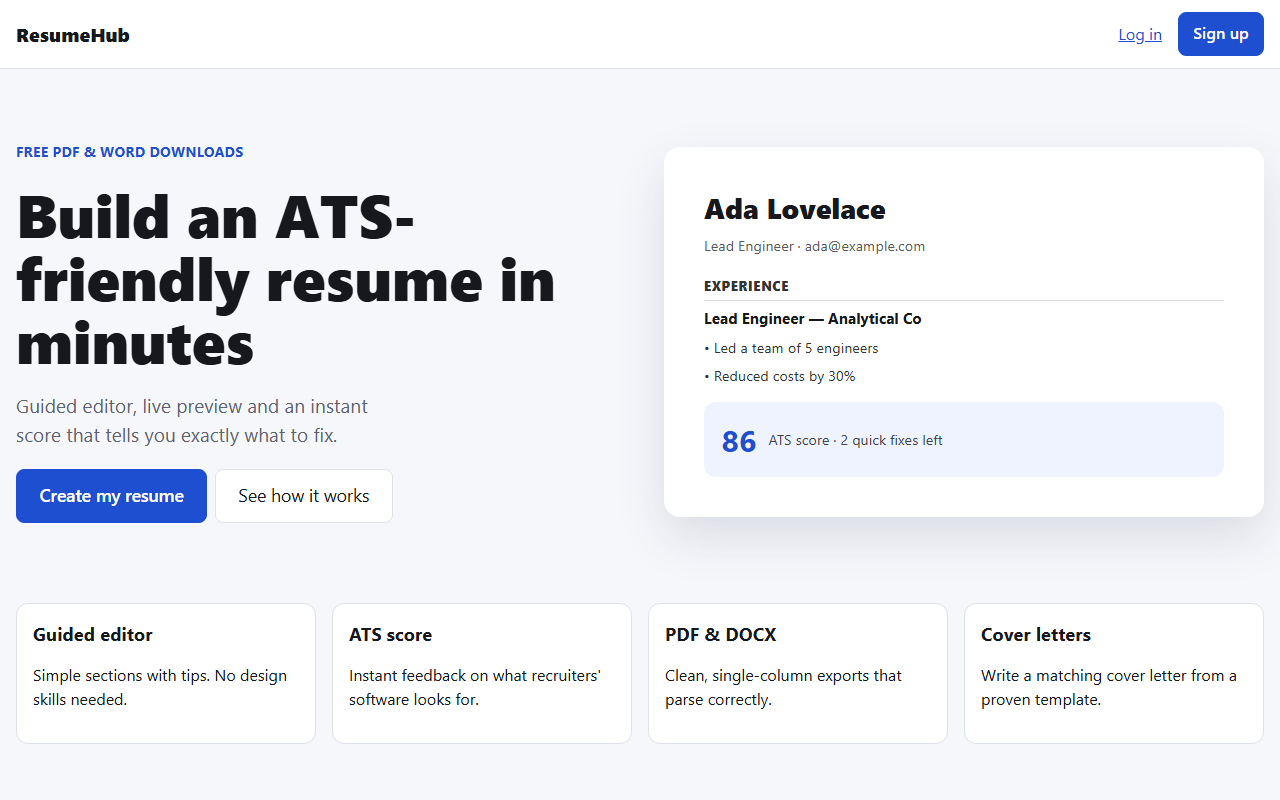Click the Instant feedback description text
Screen dimensions: 1280x800
tap(475, 688)
